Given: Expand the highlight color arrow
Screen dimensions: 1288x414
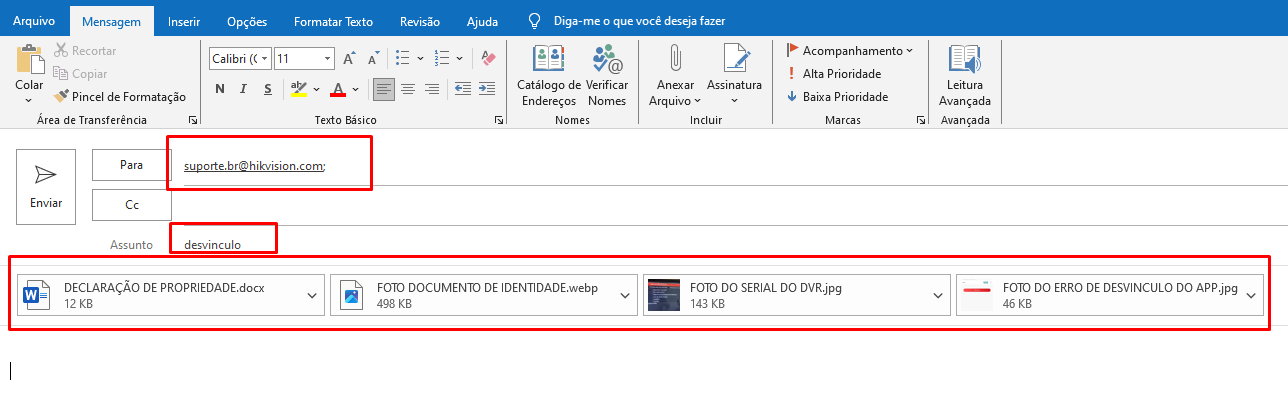Looking at the screenshot, I should click(316, 90).
